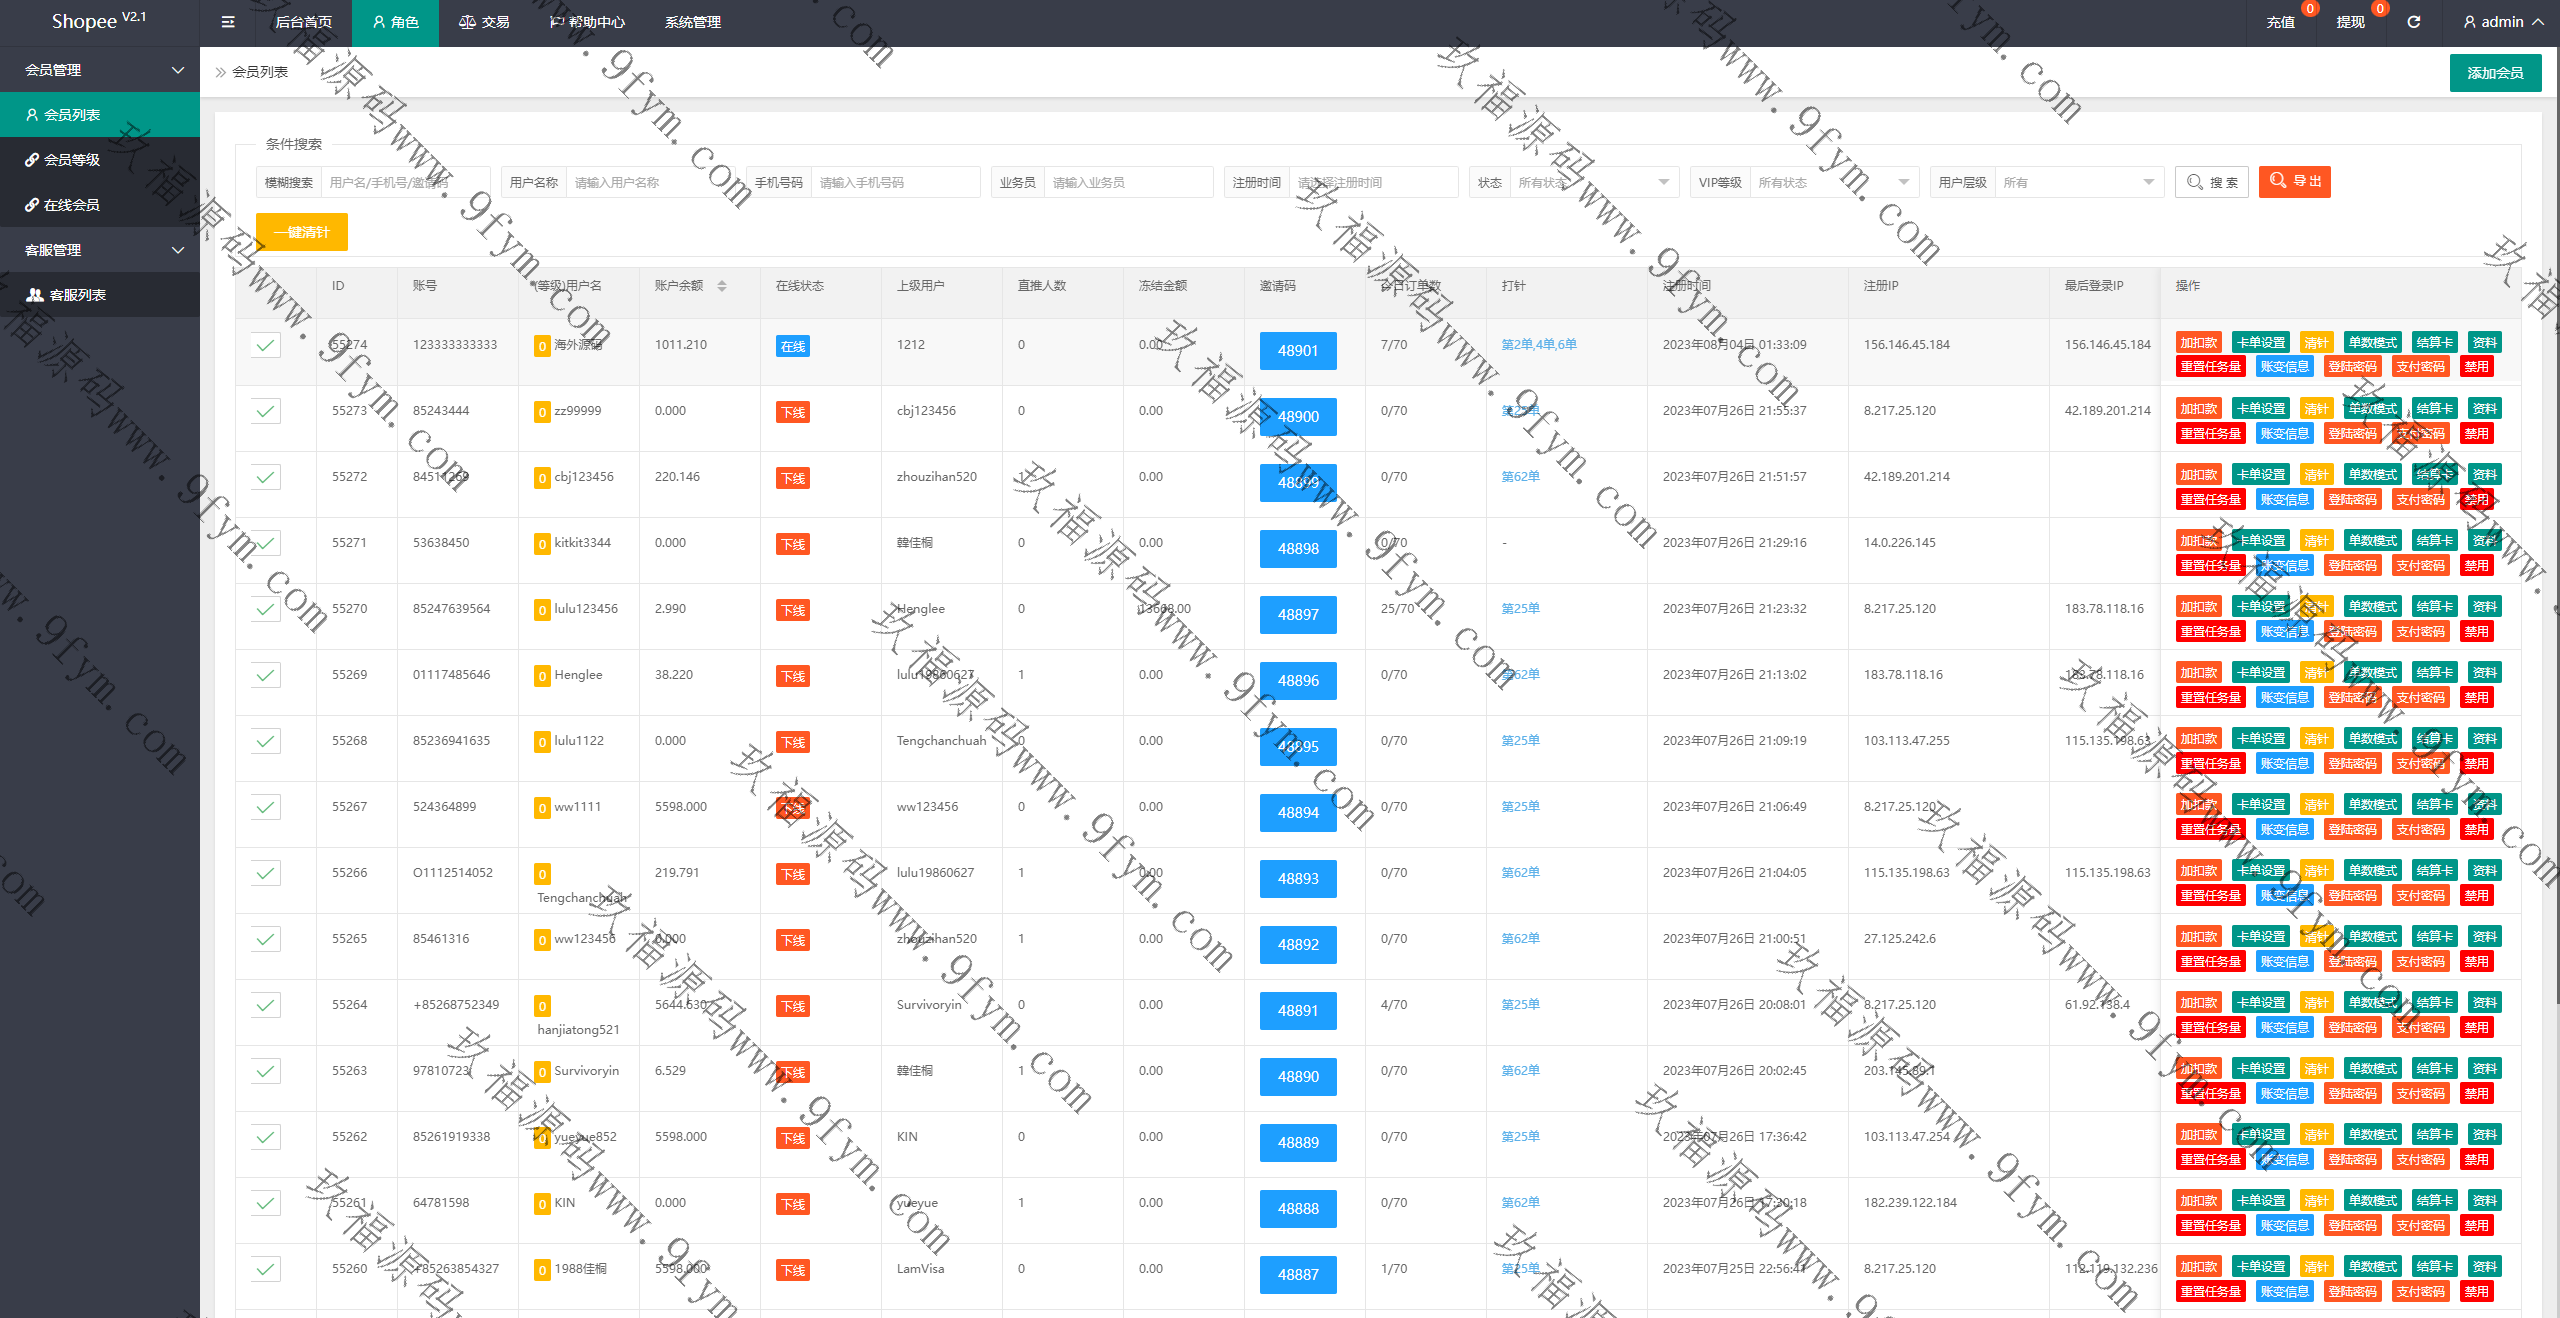Viewport: 2560px width, 1318px height.
Task: Toggle checkbox for row ID 55274
Action: 265,345
